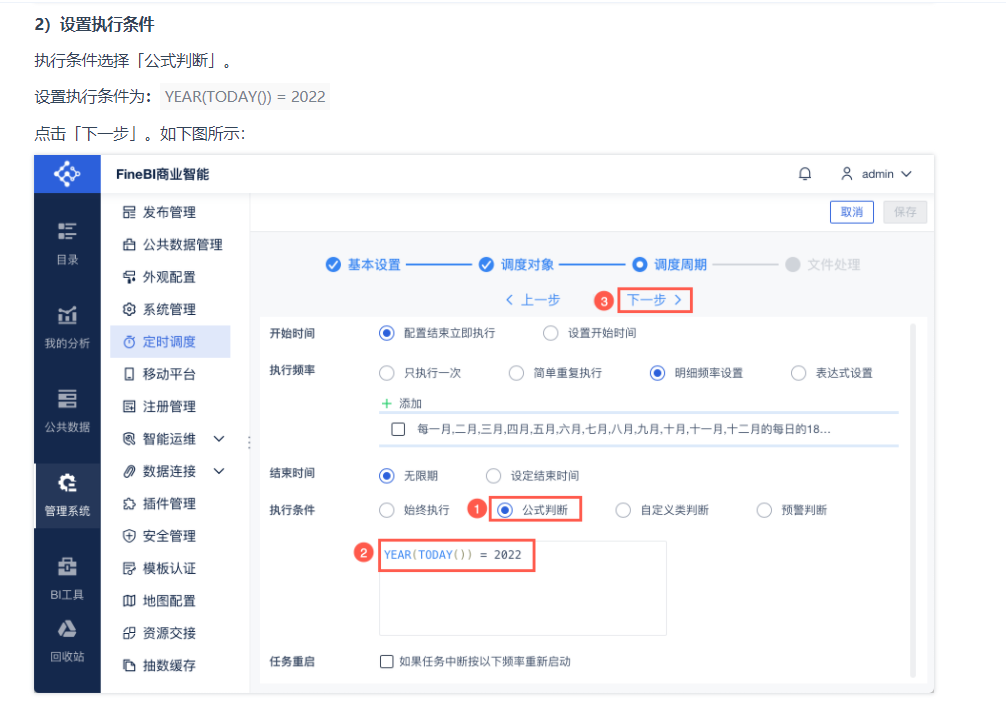Viewport: 1006px width, 715px height.
Task: Click the 移动平台 phone icon
Action: (x=129, y=374)
